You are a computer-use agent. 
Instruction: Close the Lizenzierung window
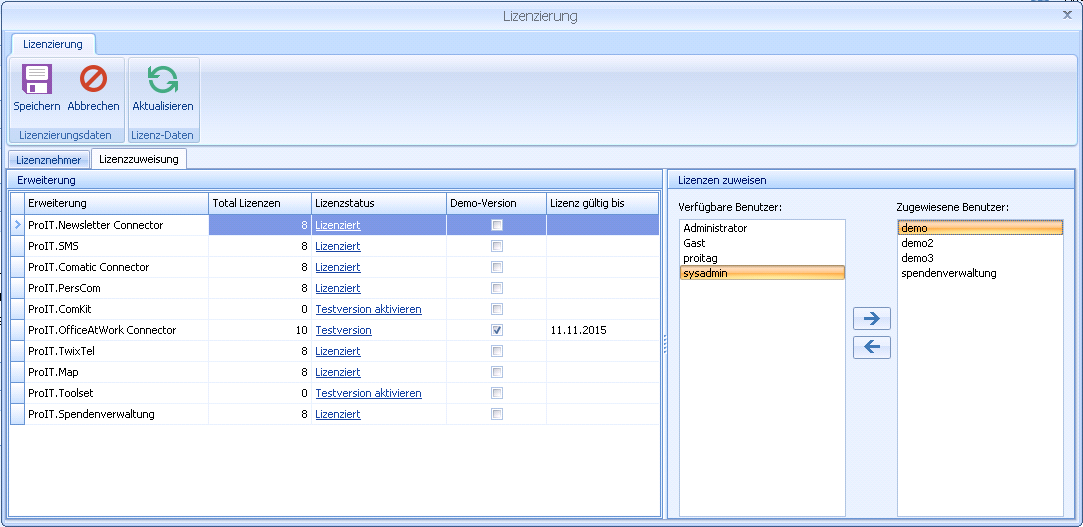click(1066, 15)
